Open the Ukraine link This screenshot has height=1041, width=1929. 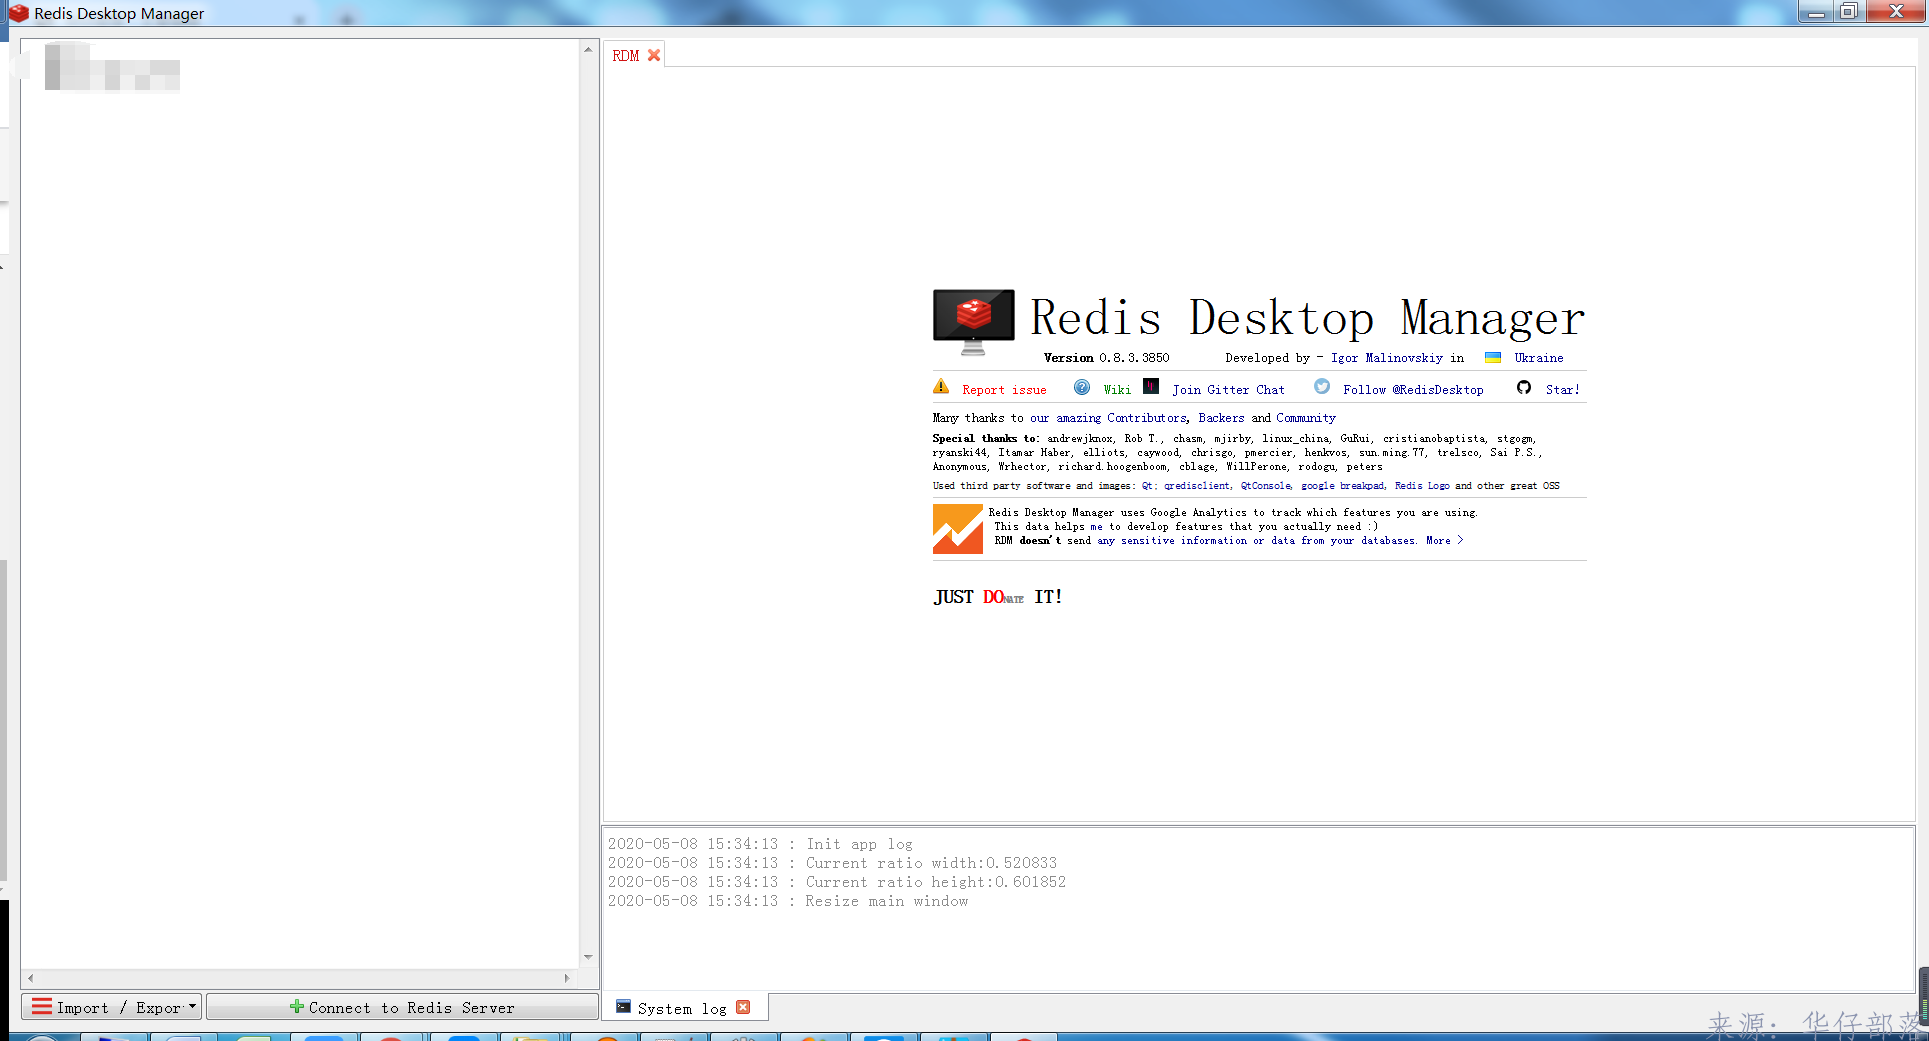click(x=1538, y=358)
